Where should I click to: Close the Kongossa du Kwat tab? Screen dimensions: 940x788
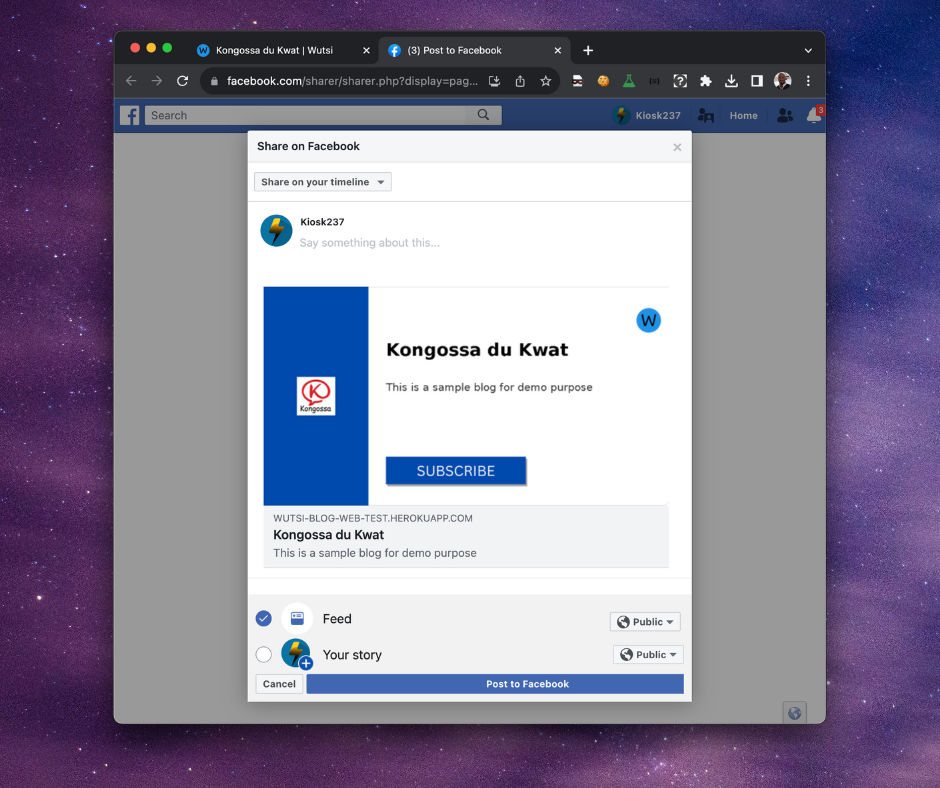coord(366,50)
